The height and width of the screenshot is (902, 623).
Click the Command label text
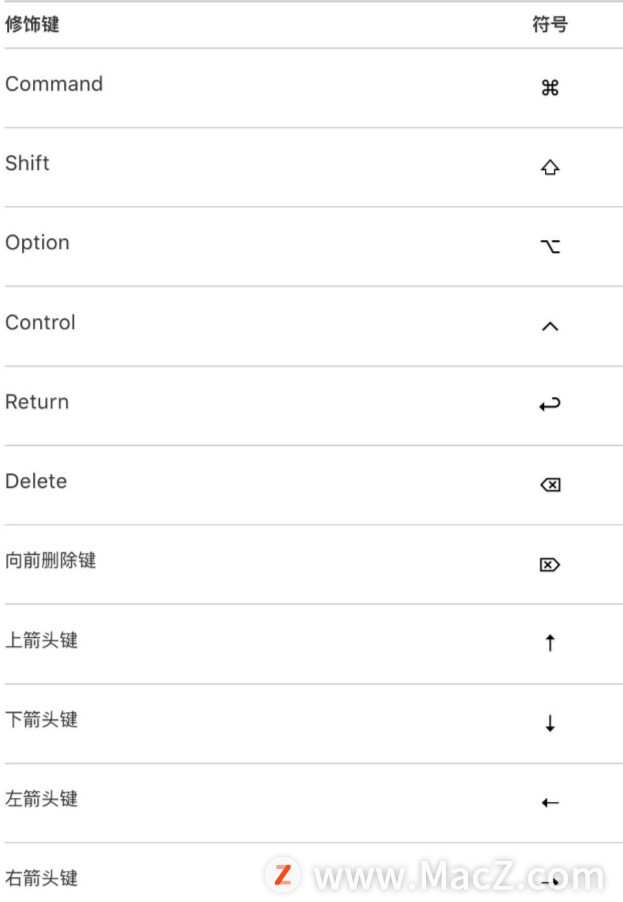(x=54, y=84)
